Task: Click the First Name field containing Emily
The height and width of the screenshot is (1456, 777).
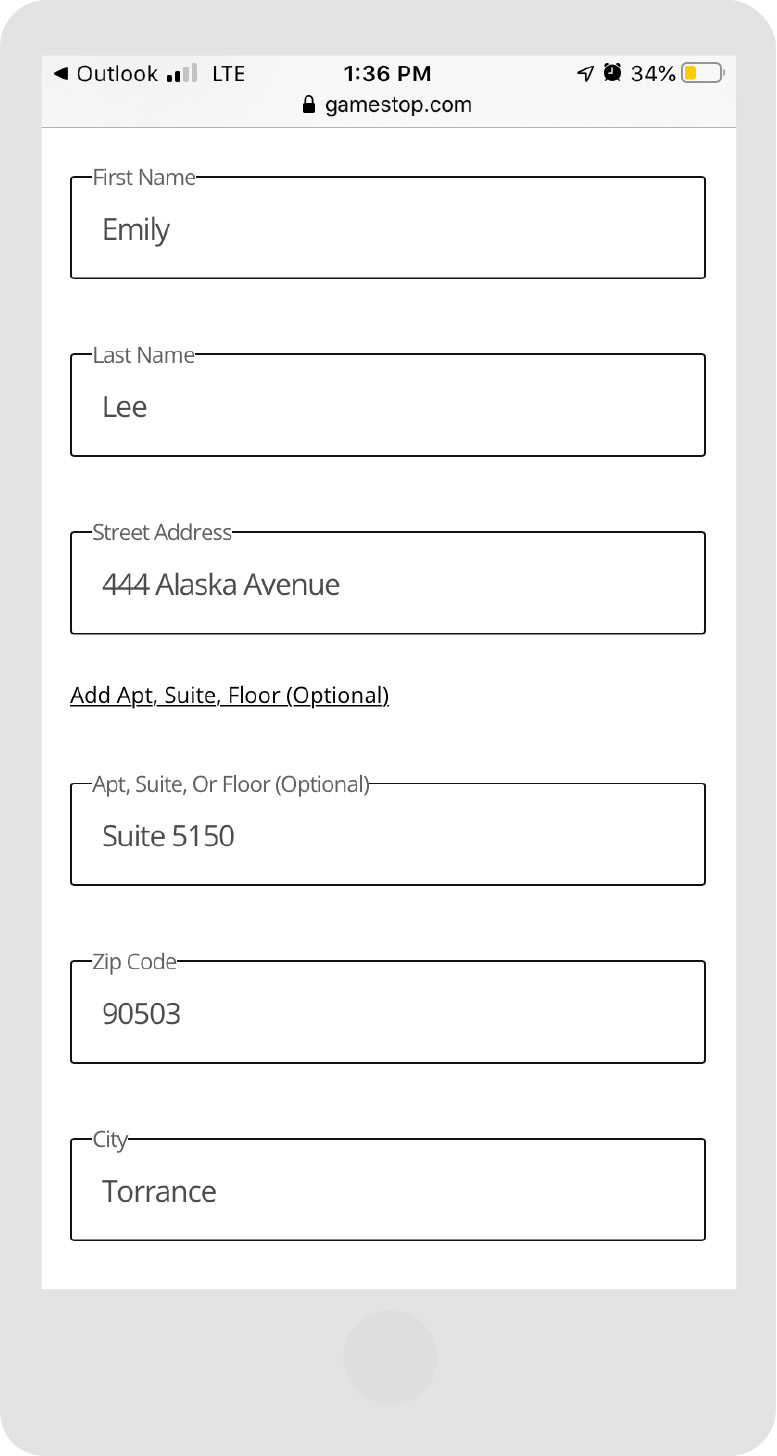Action: click(388, 228)
